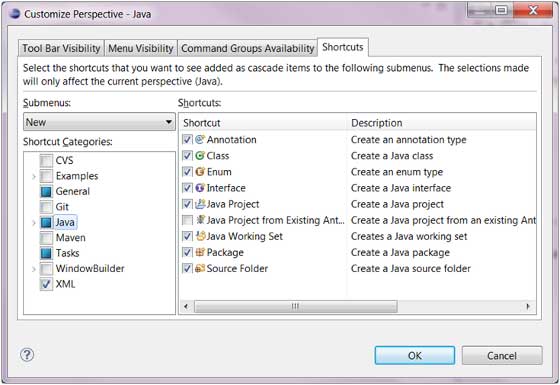Viewport: 560px width, 385px height.
Task: Check the Maven category checkbox
Action: [46, 238]
